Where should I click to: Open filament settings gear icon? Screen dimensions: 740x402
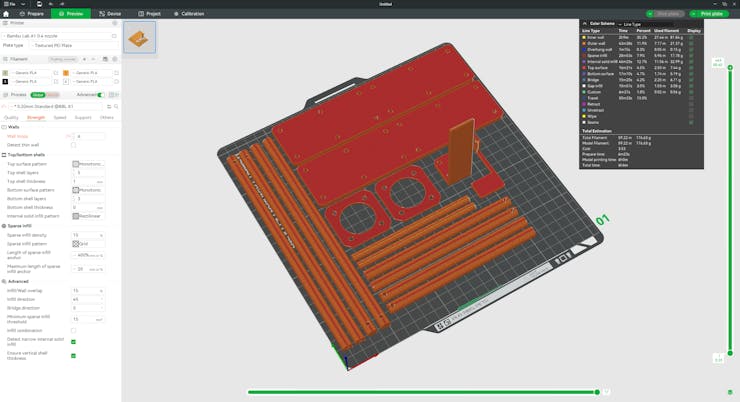(114, 59)
